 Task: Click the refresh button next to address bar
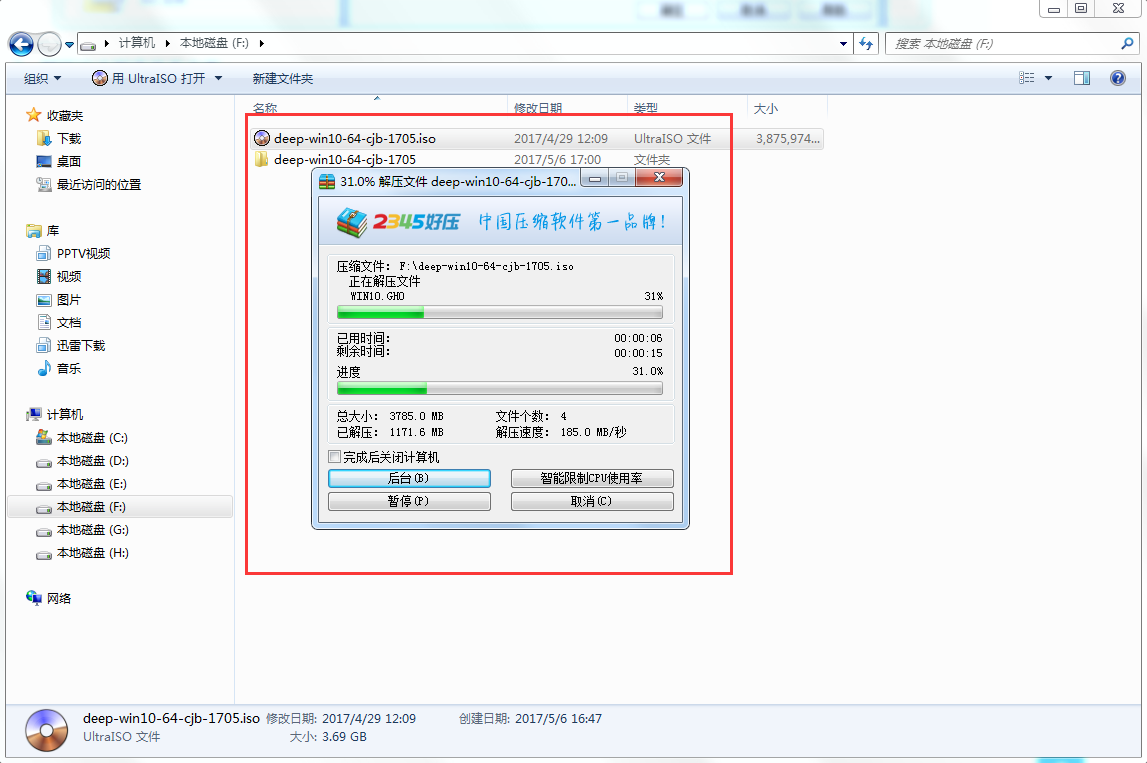[x=867, y=44]
